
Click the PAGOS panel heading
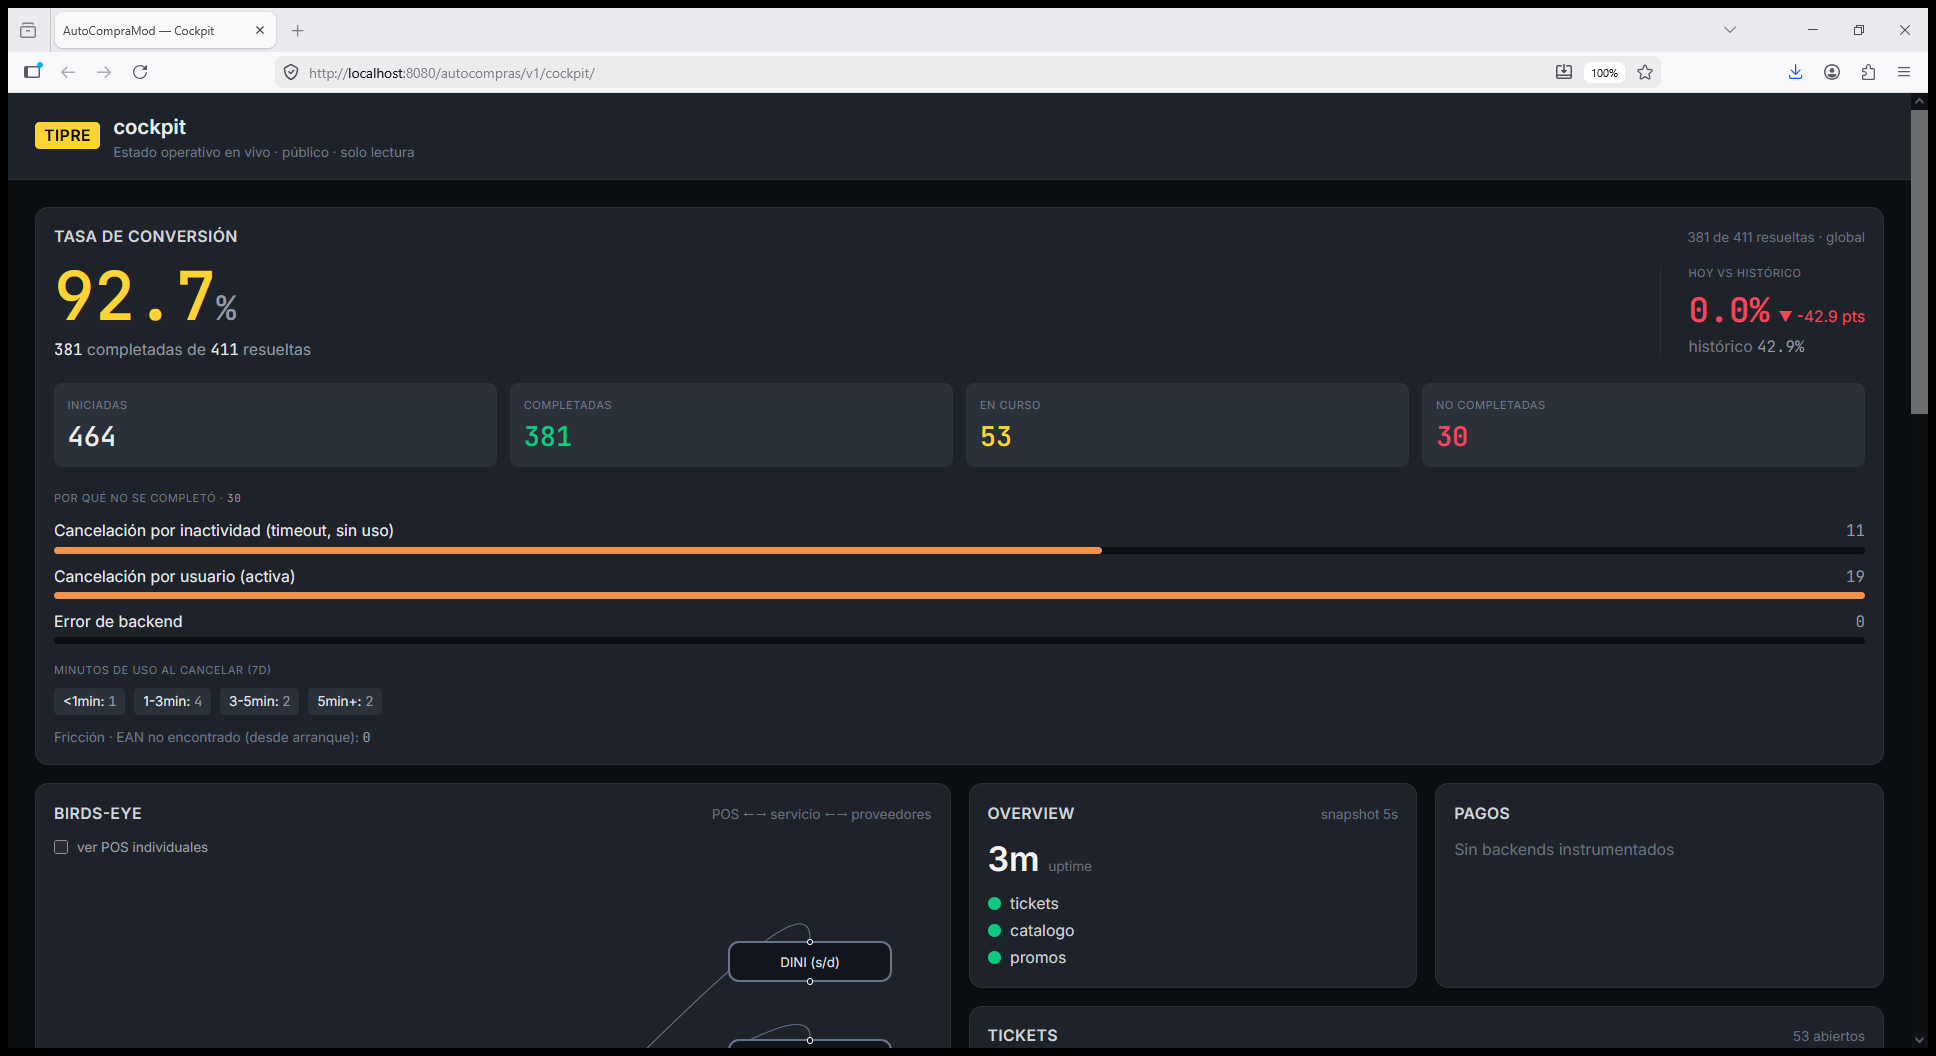click(x=1482, y=813)
